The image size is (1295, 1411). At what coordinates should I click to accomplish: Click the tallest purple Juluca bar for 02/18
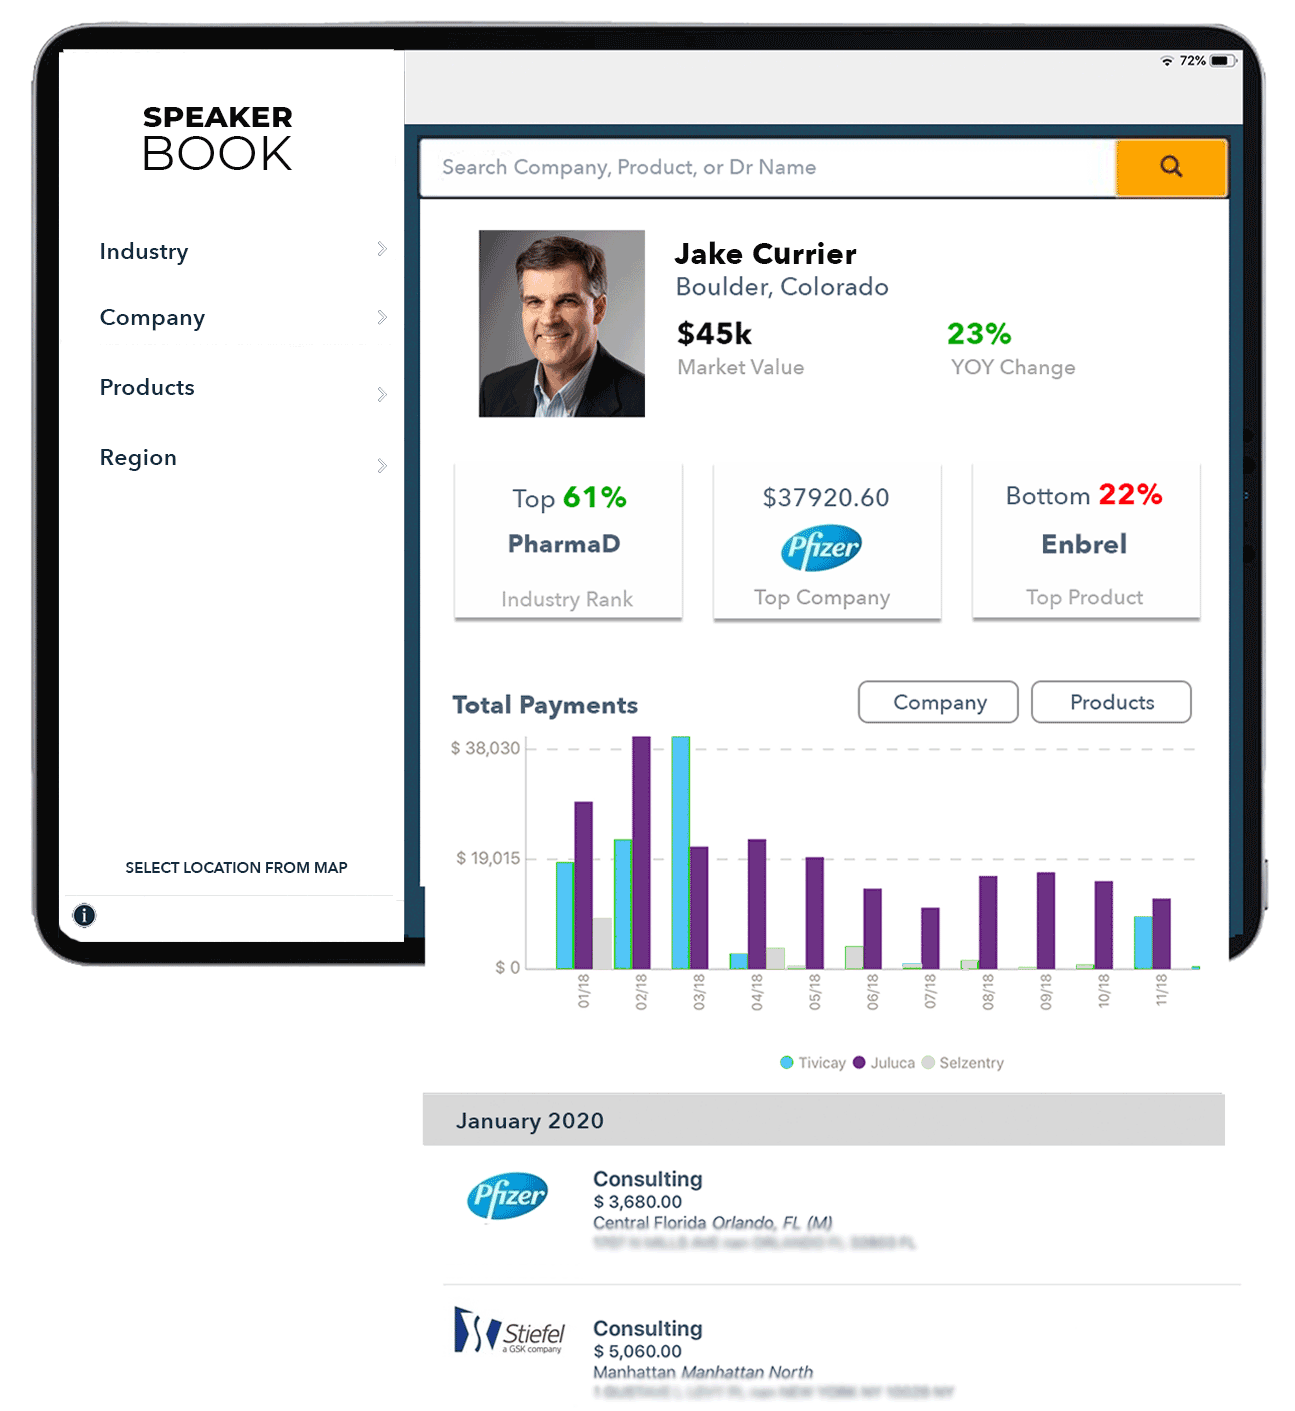[641, 852]
